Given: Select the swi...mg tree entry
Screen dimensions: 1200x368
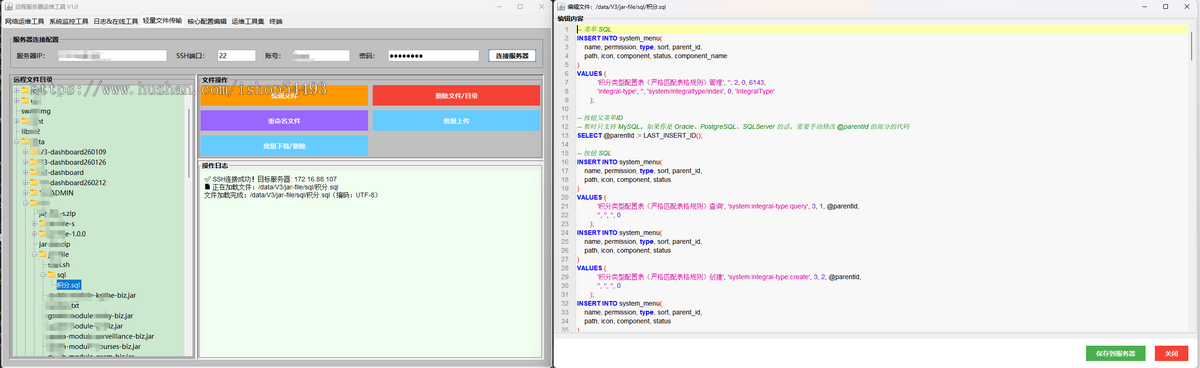Looking at the screenshot, I should pyautogui.click(x=36, y=111).
